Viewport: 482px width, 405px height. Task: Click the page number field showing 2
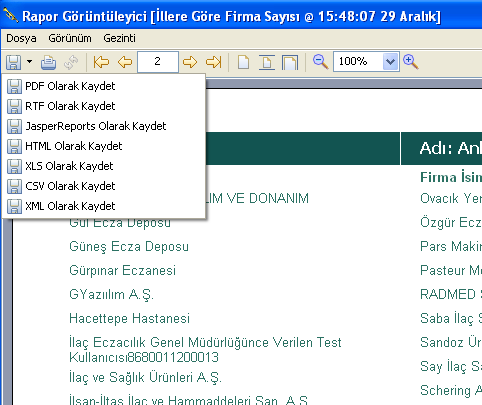(158, 62)
